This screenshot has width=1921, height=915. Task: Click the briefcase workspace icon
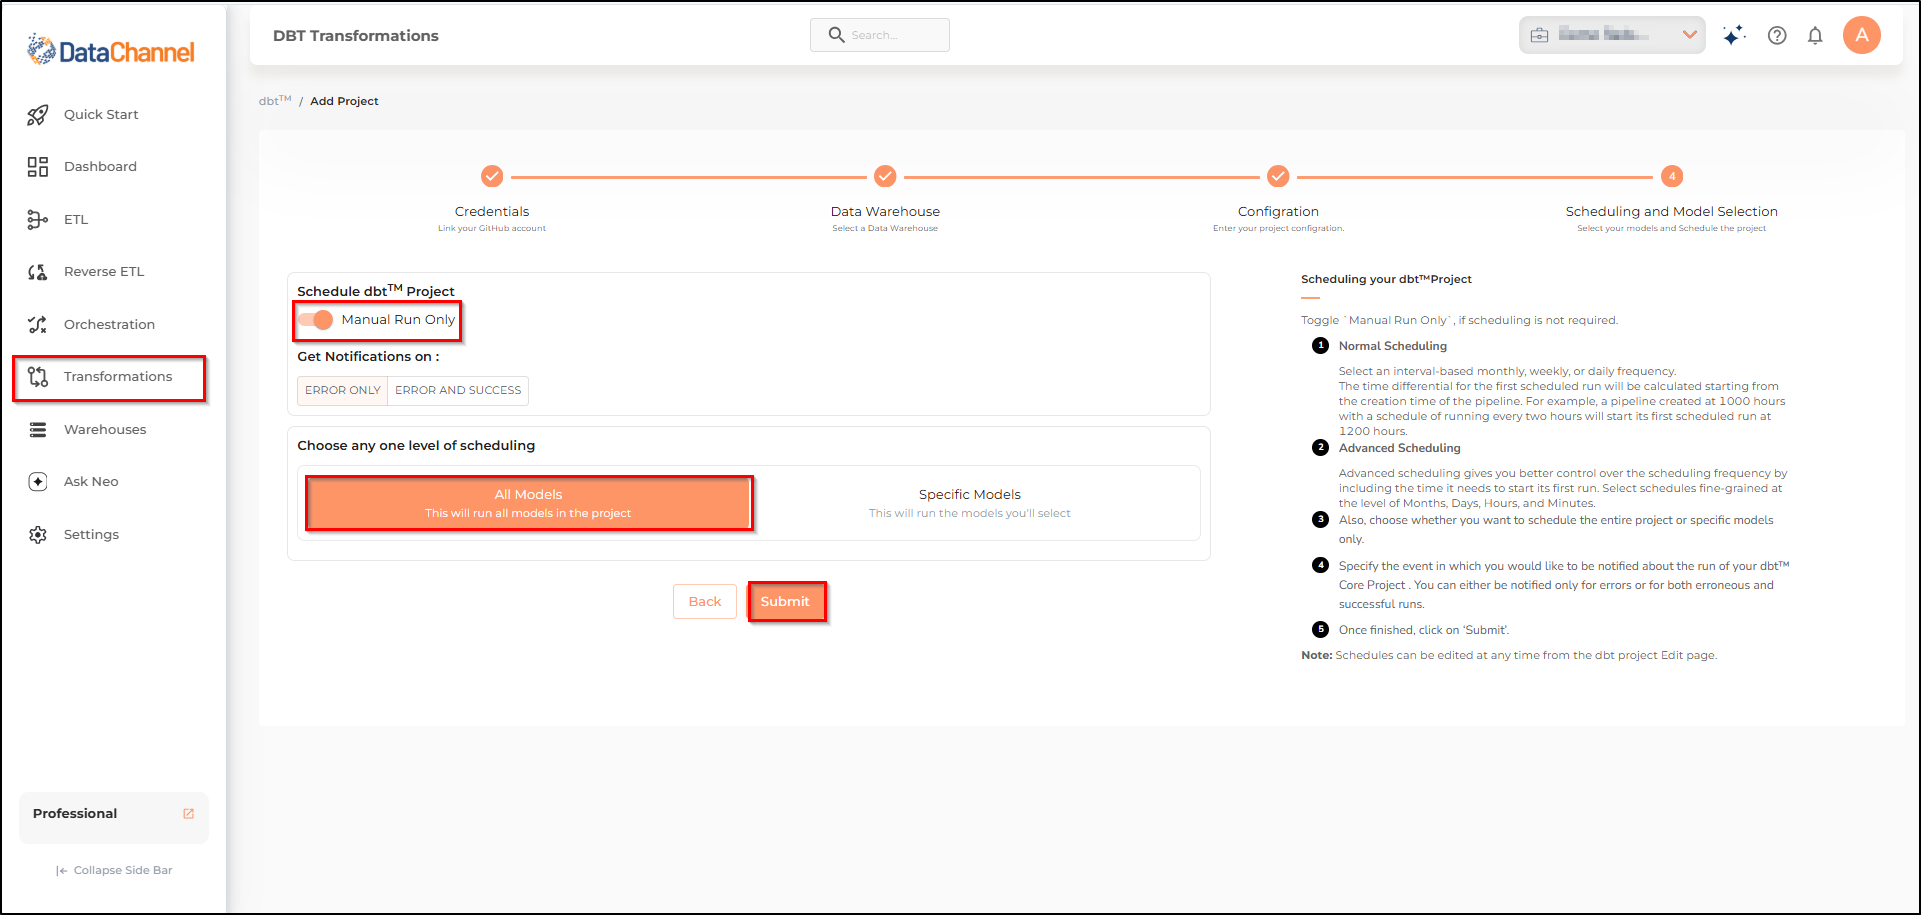pos(1540,35)
